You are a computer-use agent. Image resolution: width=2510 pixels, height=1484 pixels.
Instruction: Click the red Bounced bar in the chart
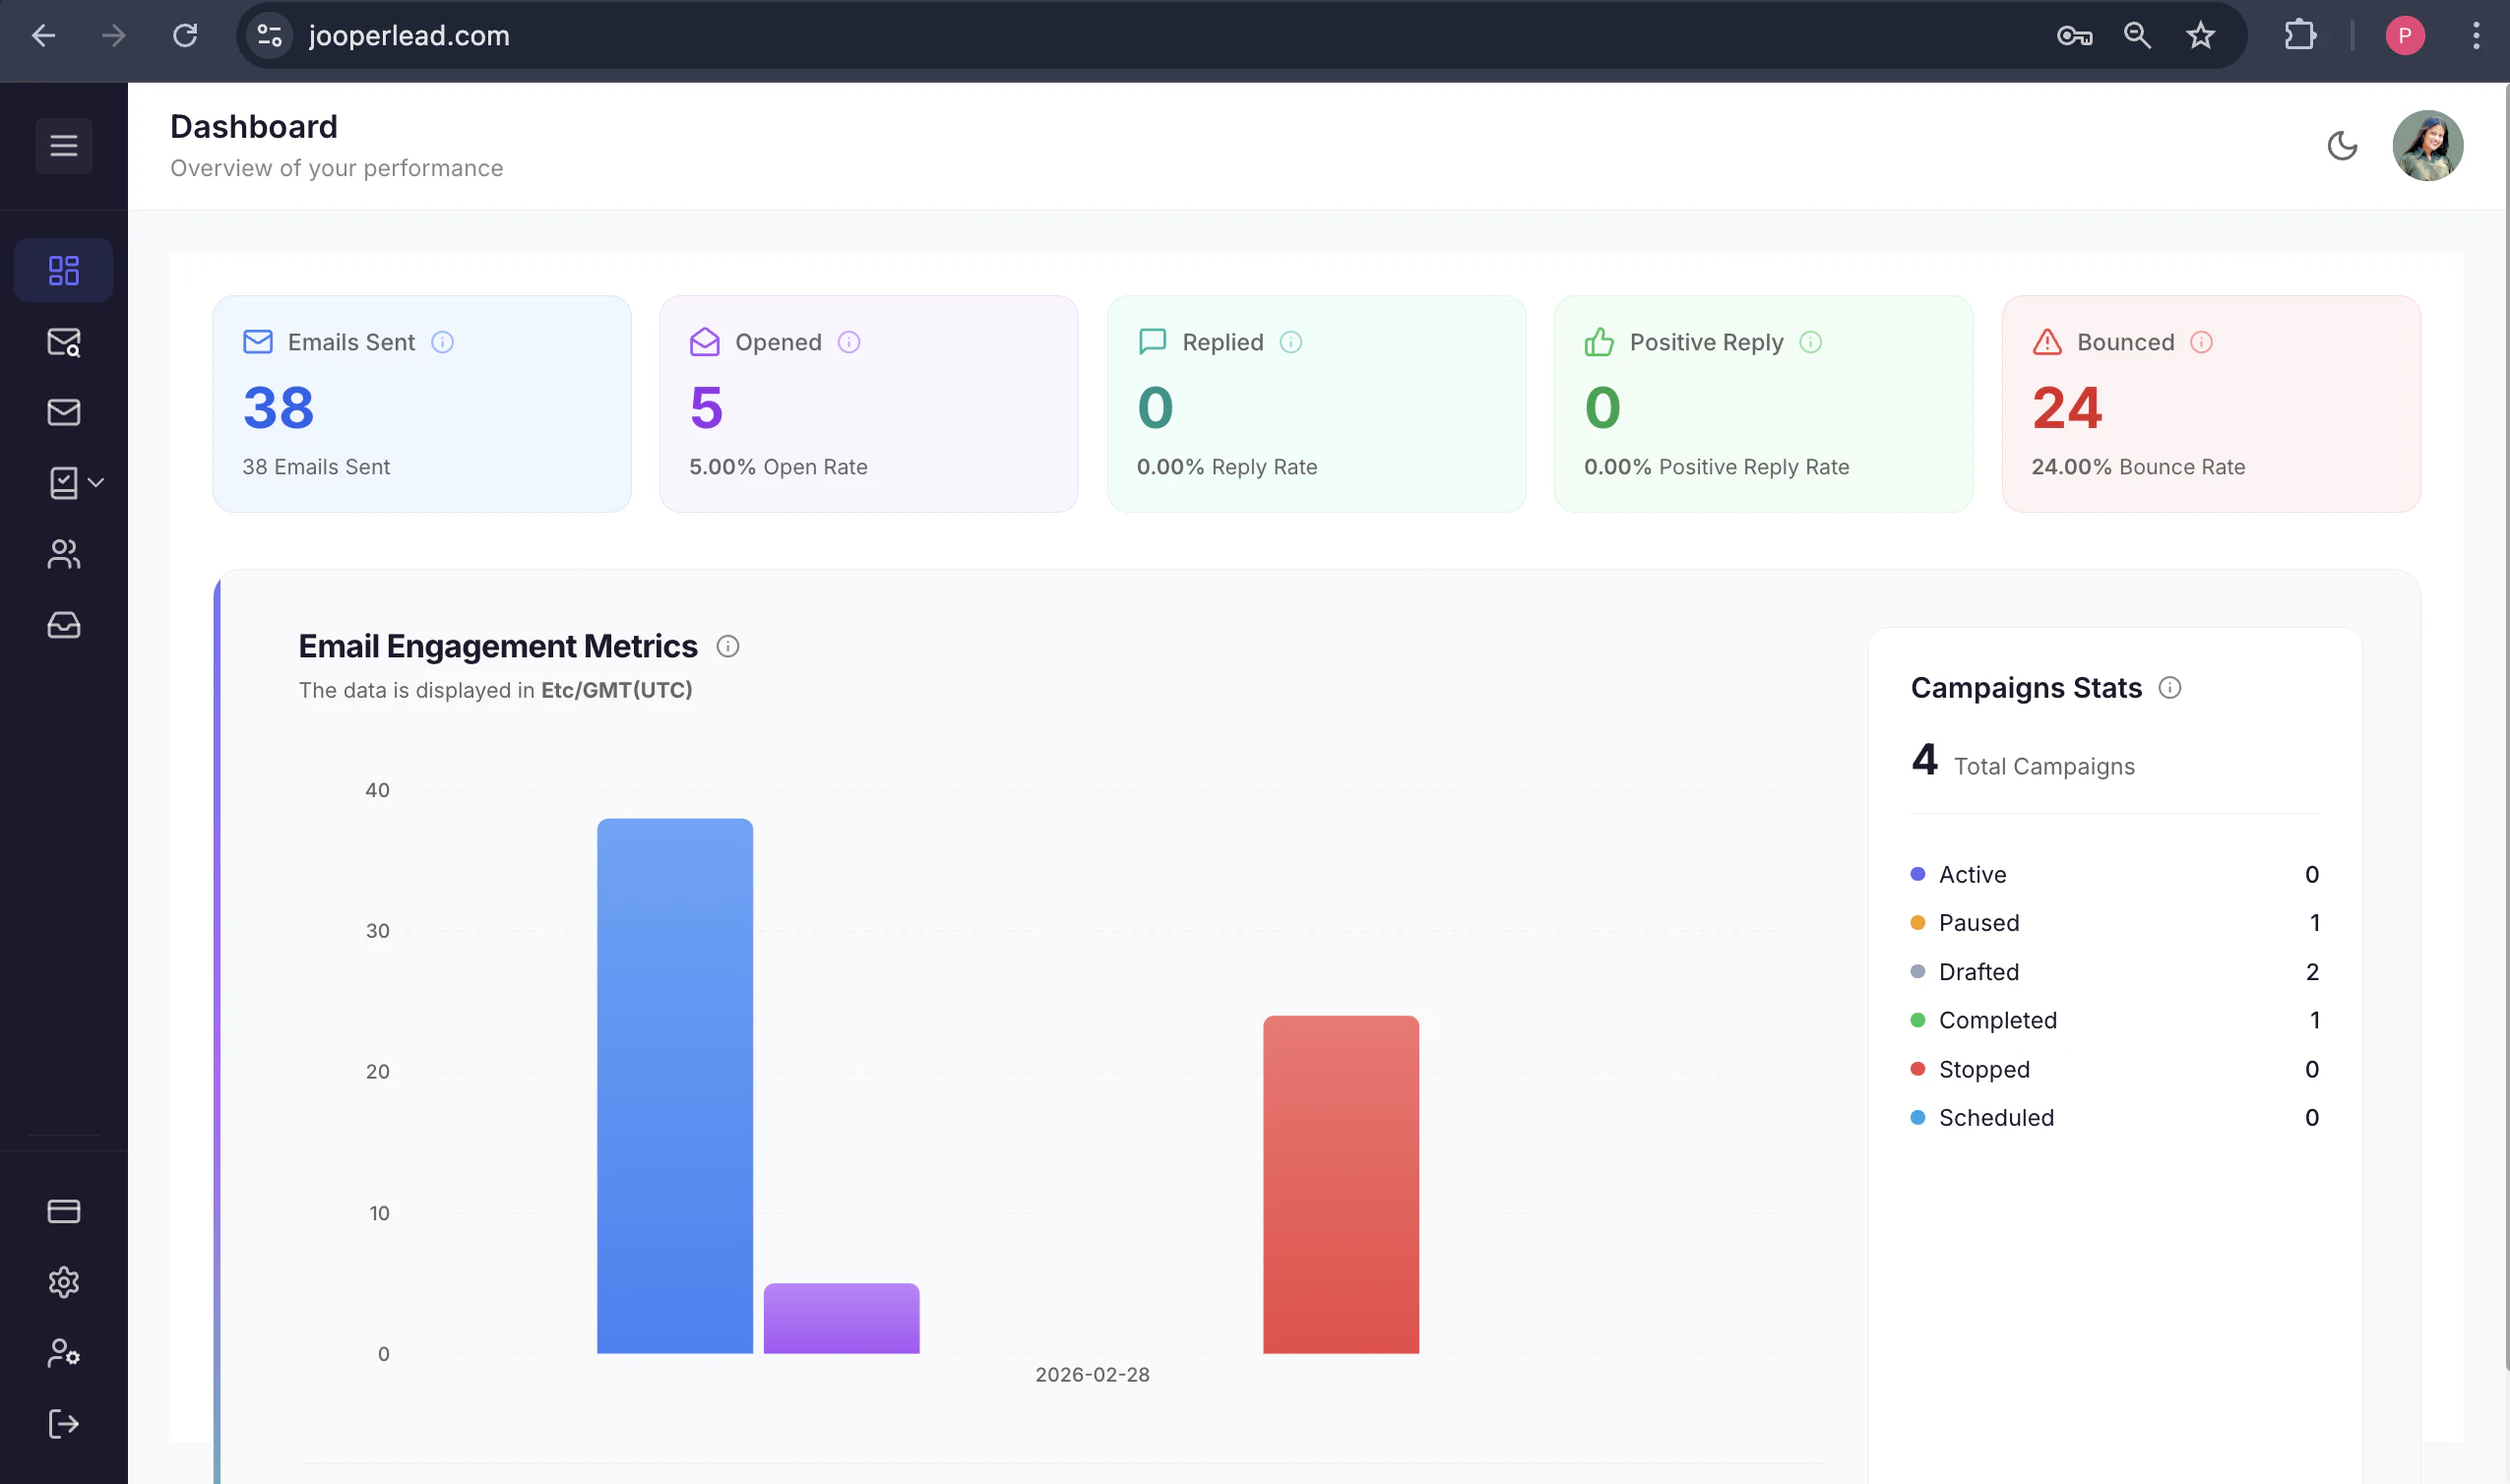coord(1341,1185)
